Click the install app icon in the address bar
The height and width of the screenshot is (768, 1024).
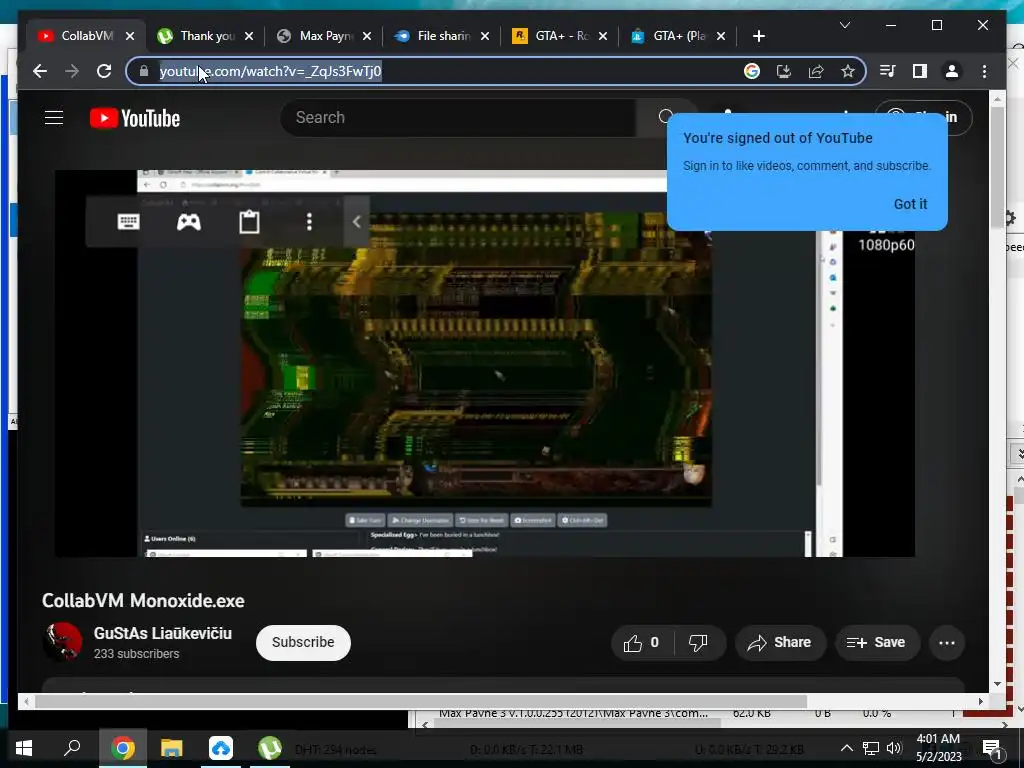tap(784, 71)
